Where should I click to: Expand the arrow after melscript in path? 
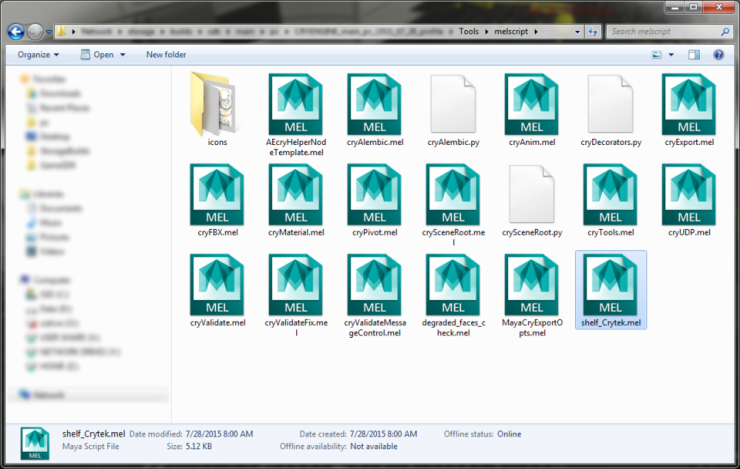coord(536,32)
